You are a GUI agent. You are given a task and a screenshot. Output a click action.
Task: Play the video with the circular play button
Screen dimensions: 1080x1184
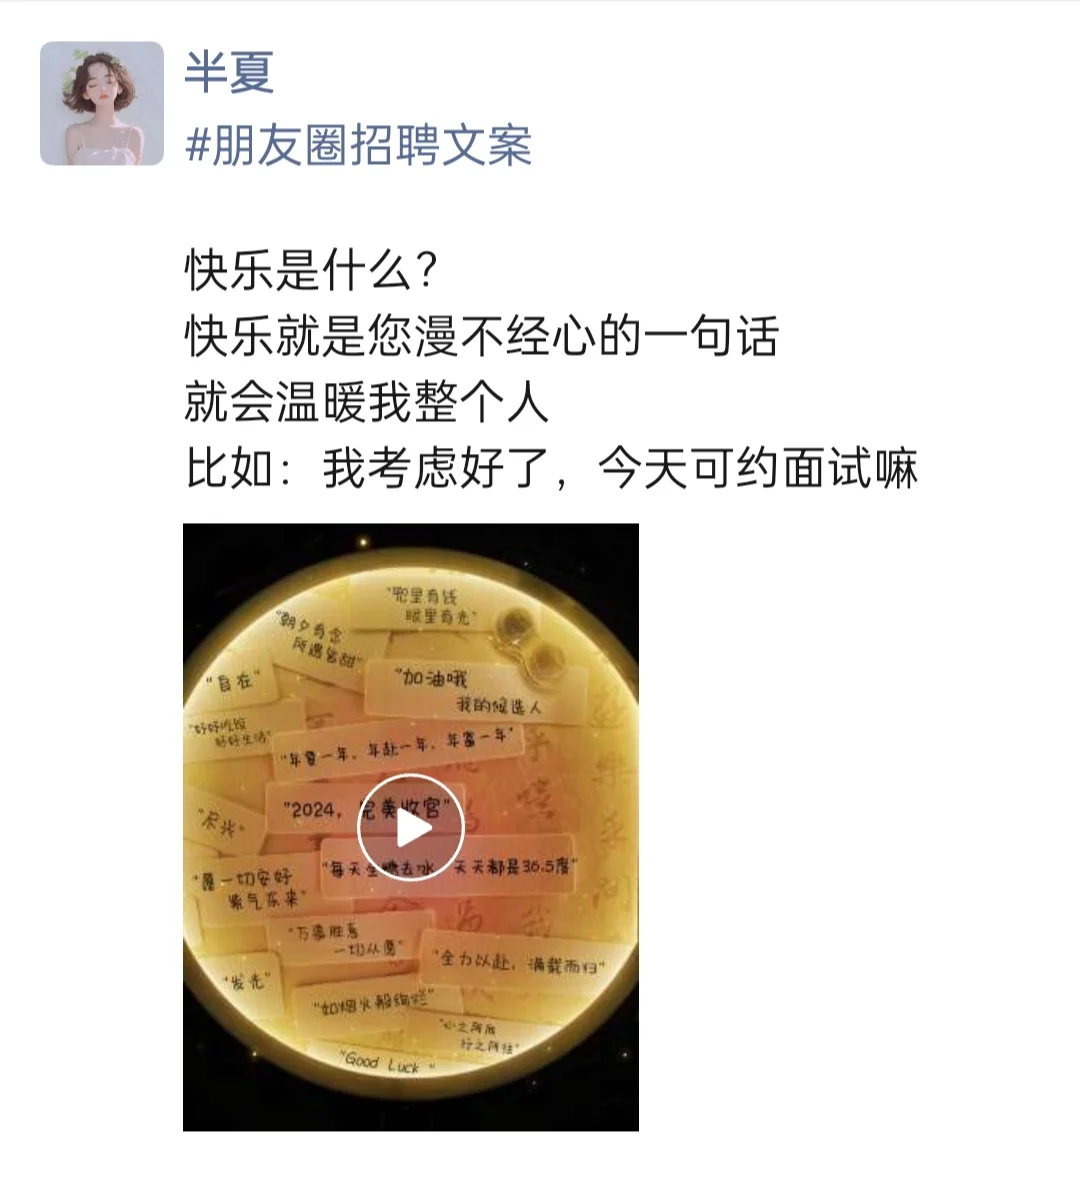(410, 828)
